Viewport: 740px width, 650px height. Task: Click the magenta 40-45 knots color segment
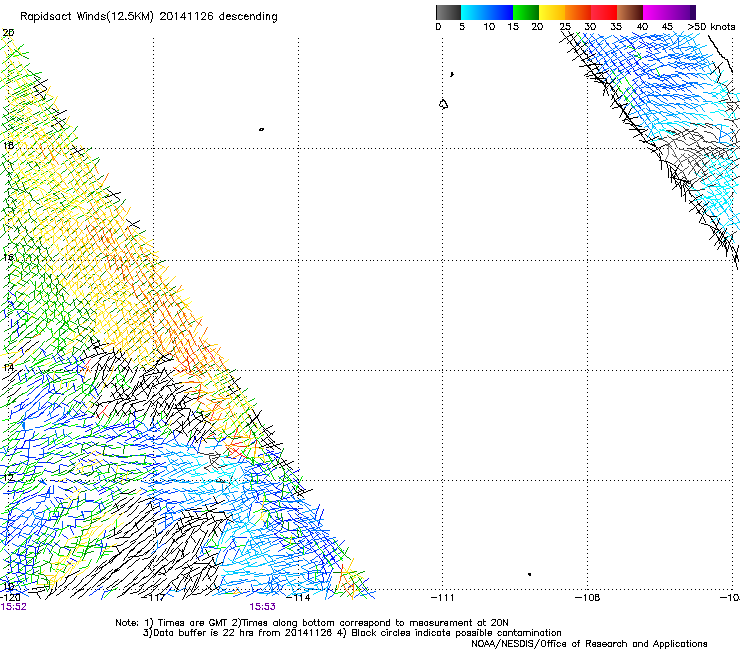pos(656,12)
